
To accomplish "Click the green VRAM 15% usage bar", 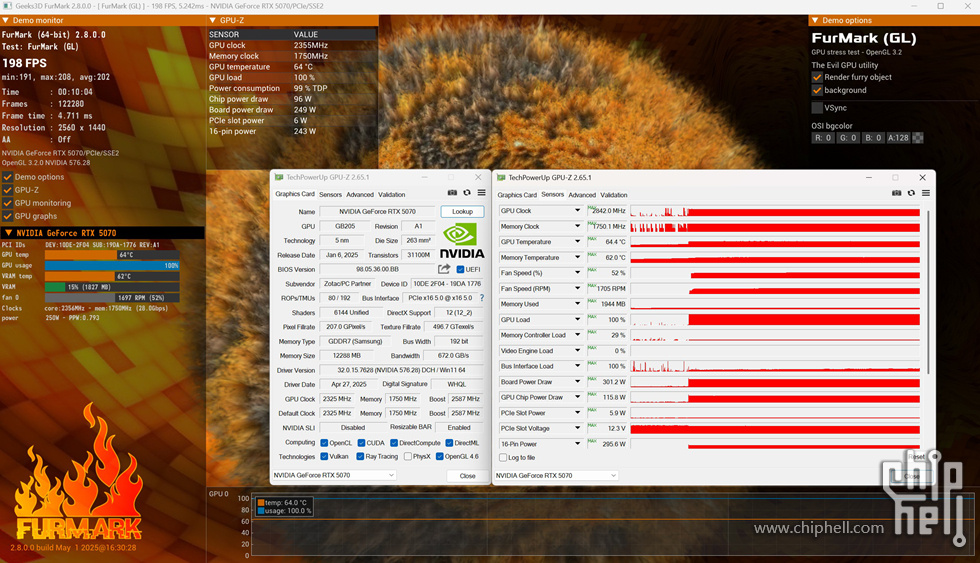I will [55, 287].
